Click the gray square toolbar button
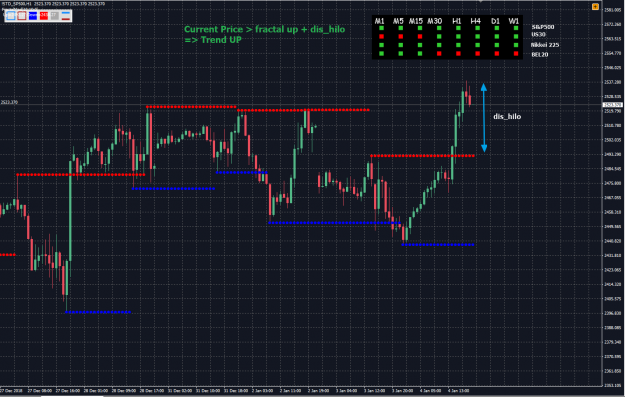This screenshot has height=397, width=625. 55,16
